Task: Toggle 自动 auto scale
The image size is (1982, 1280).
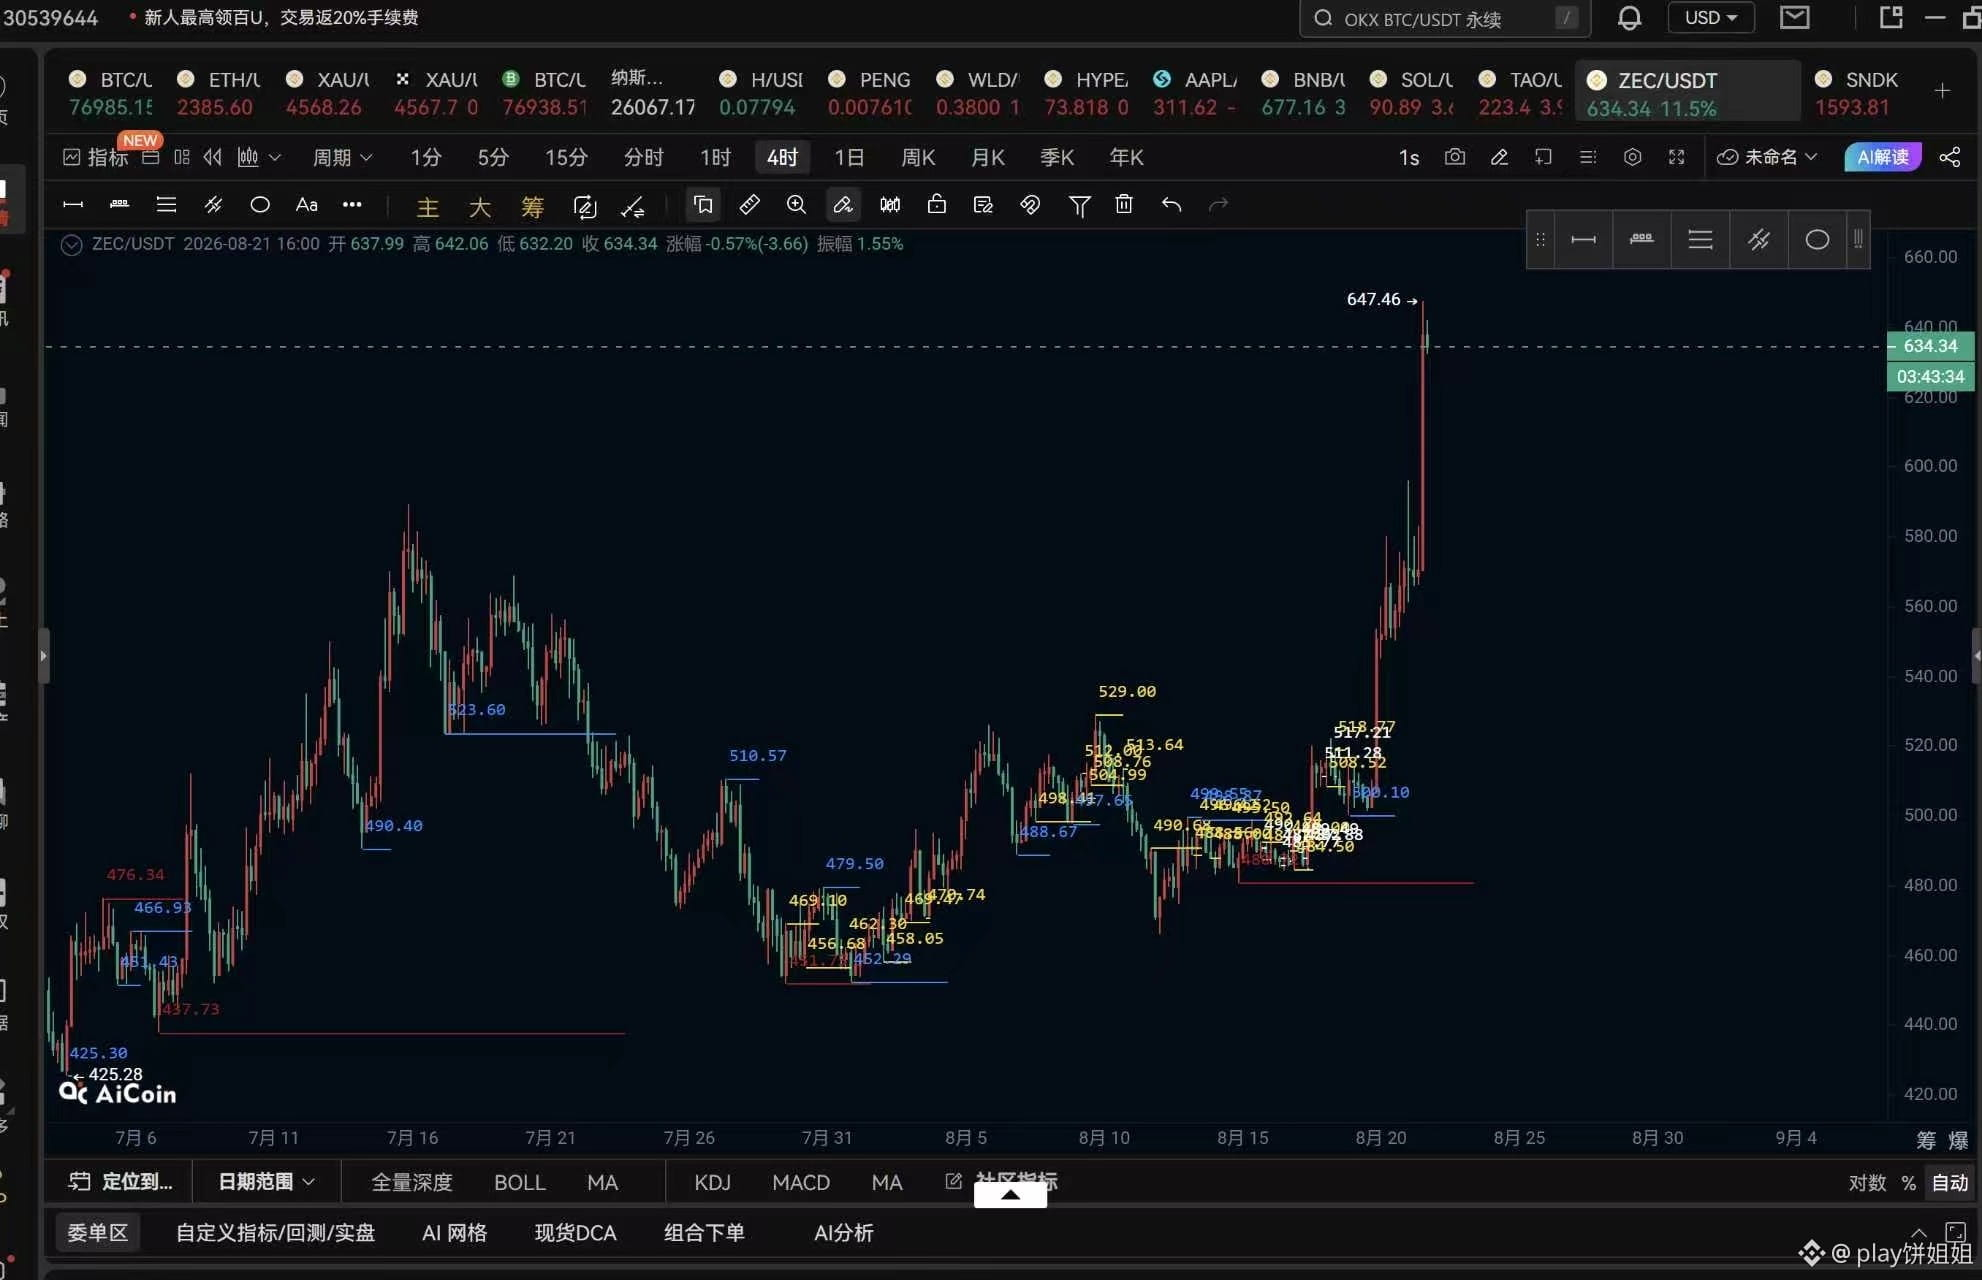Action: [x=1950, y=1183]
